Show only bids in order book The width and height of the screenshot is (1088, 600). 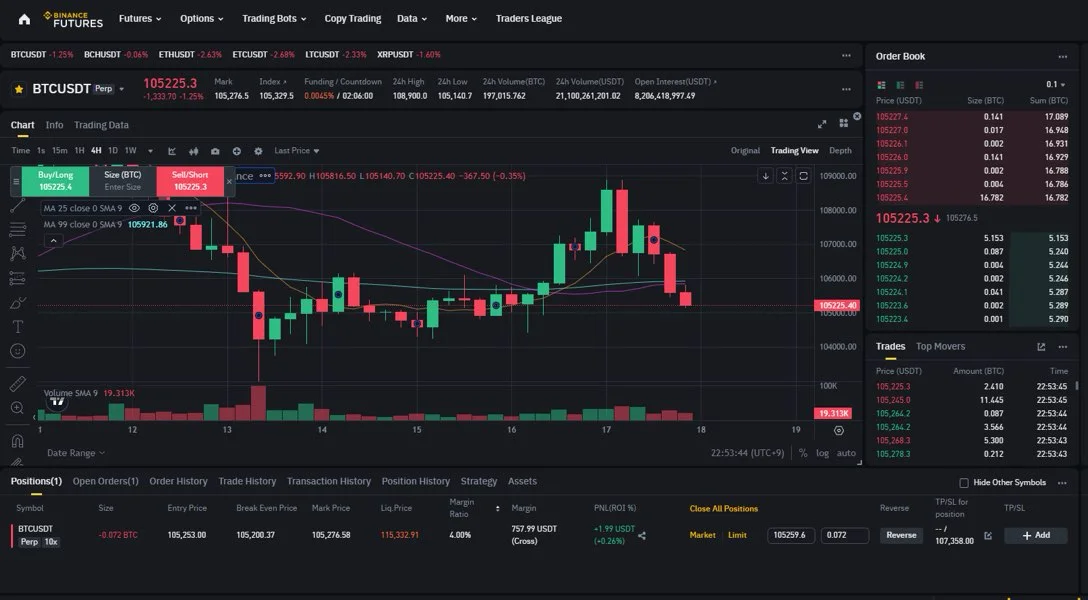900,85
